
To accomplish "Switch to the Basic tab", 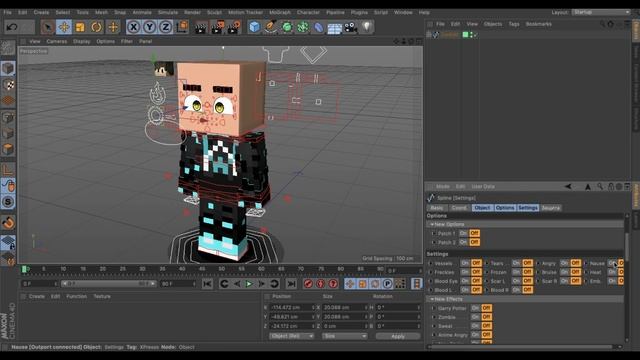I will 437,208.
